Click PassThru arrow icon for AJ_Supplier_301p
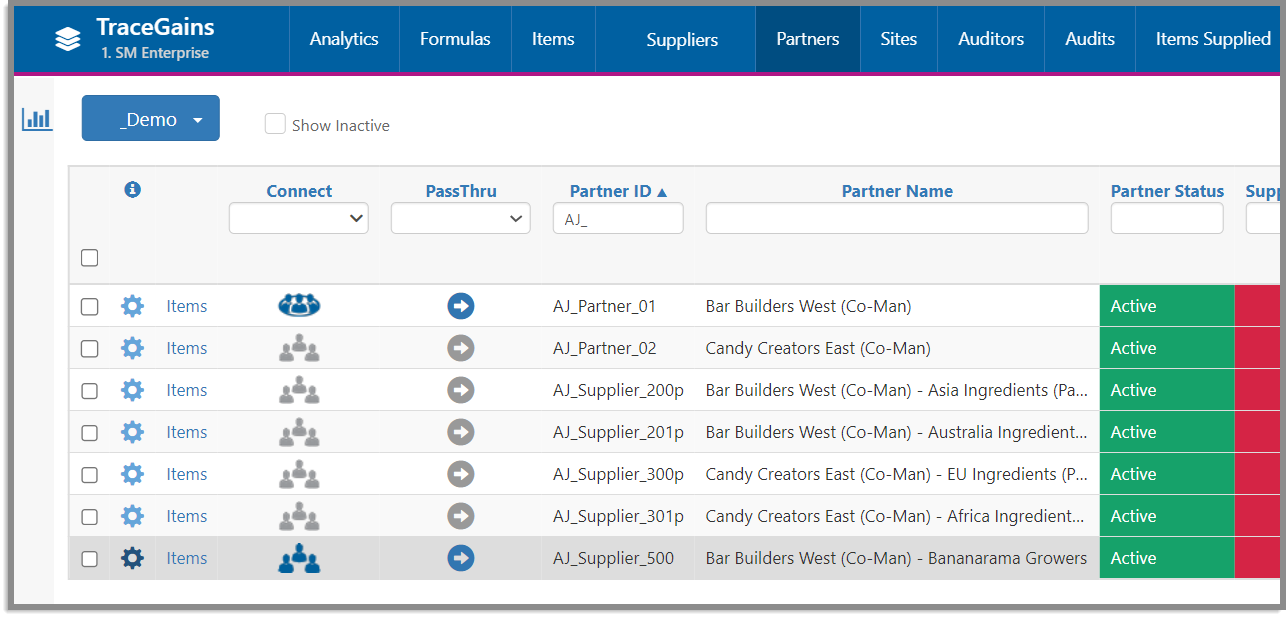 click(461, 516)
